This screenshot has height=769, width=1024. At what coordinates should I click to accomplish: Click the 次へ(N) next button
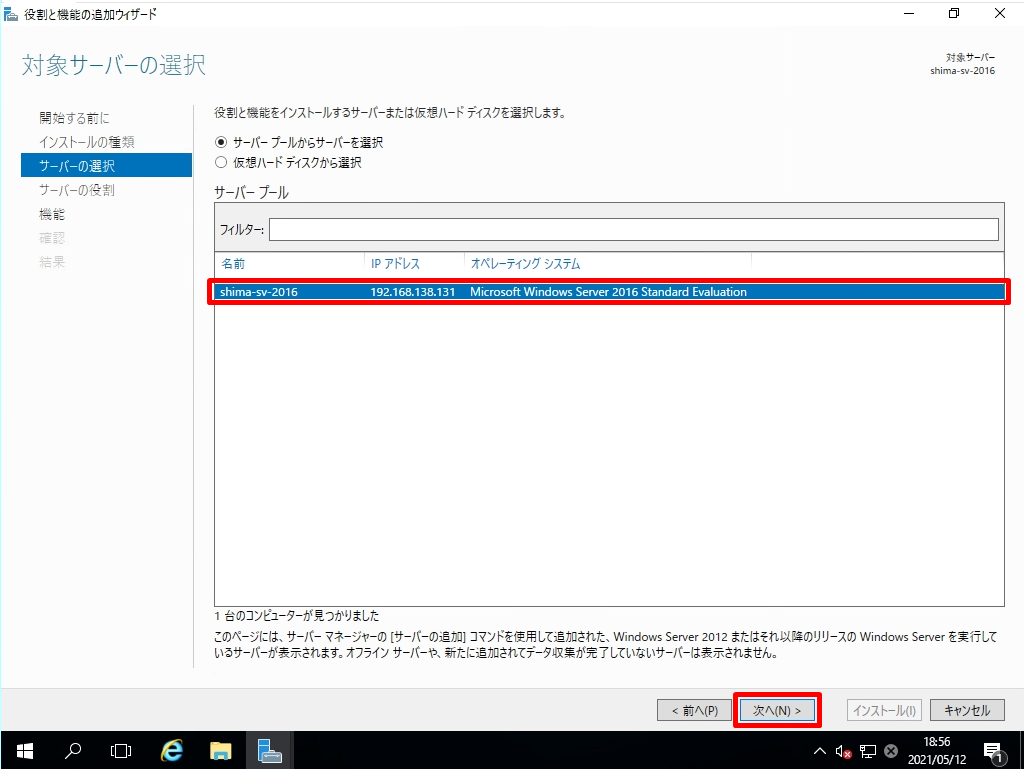777,710
